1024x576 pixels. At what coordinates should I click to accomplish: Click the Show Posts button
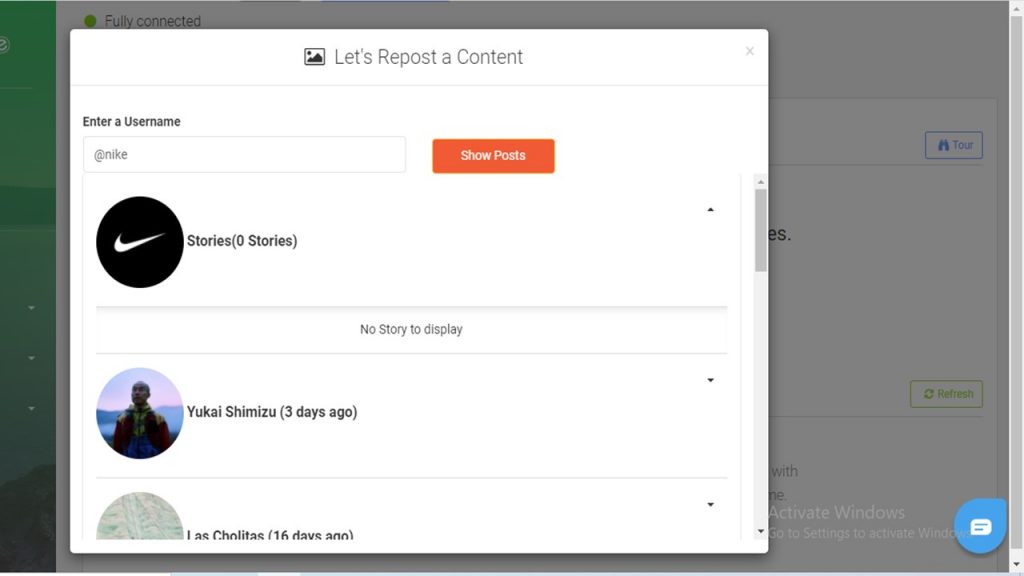pos(493,155)
